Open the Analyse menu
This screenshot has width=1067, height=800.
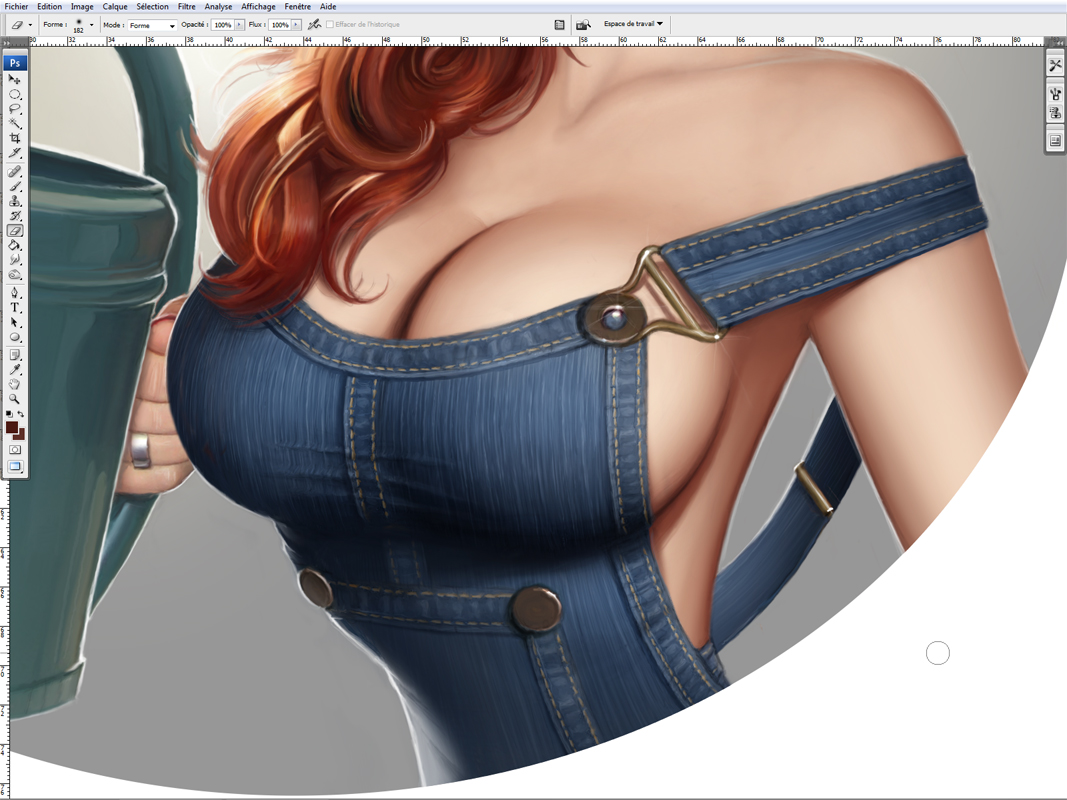point(218,6)
